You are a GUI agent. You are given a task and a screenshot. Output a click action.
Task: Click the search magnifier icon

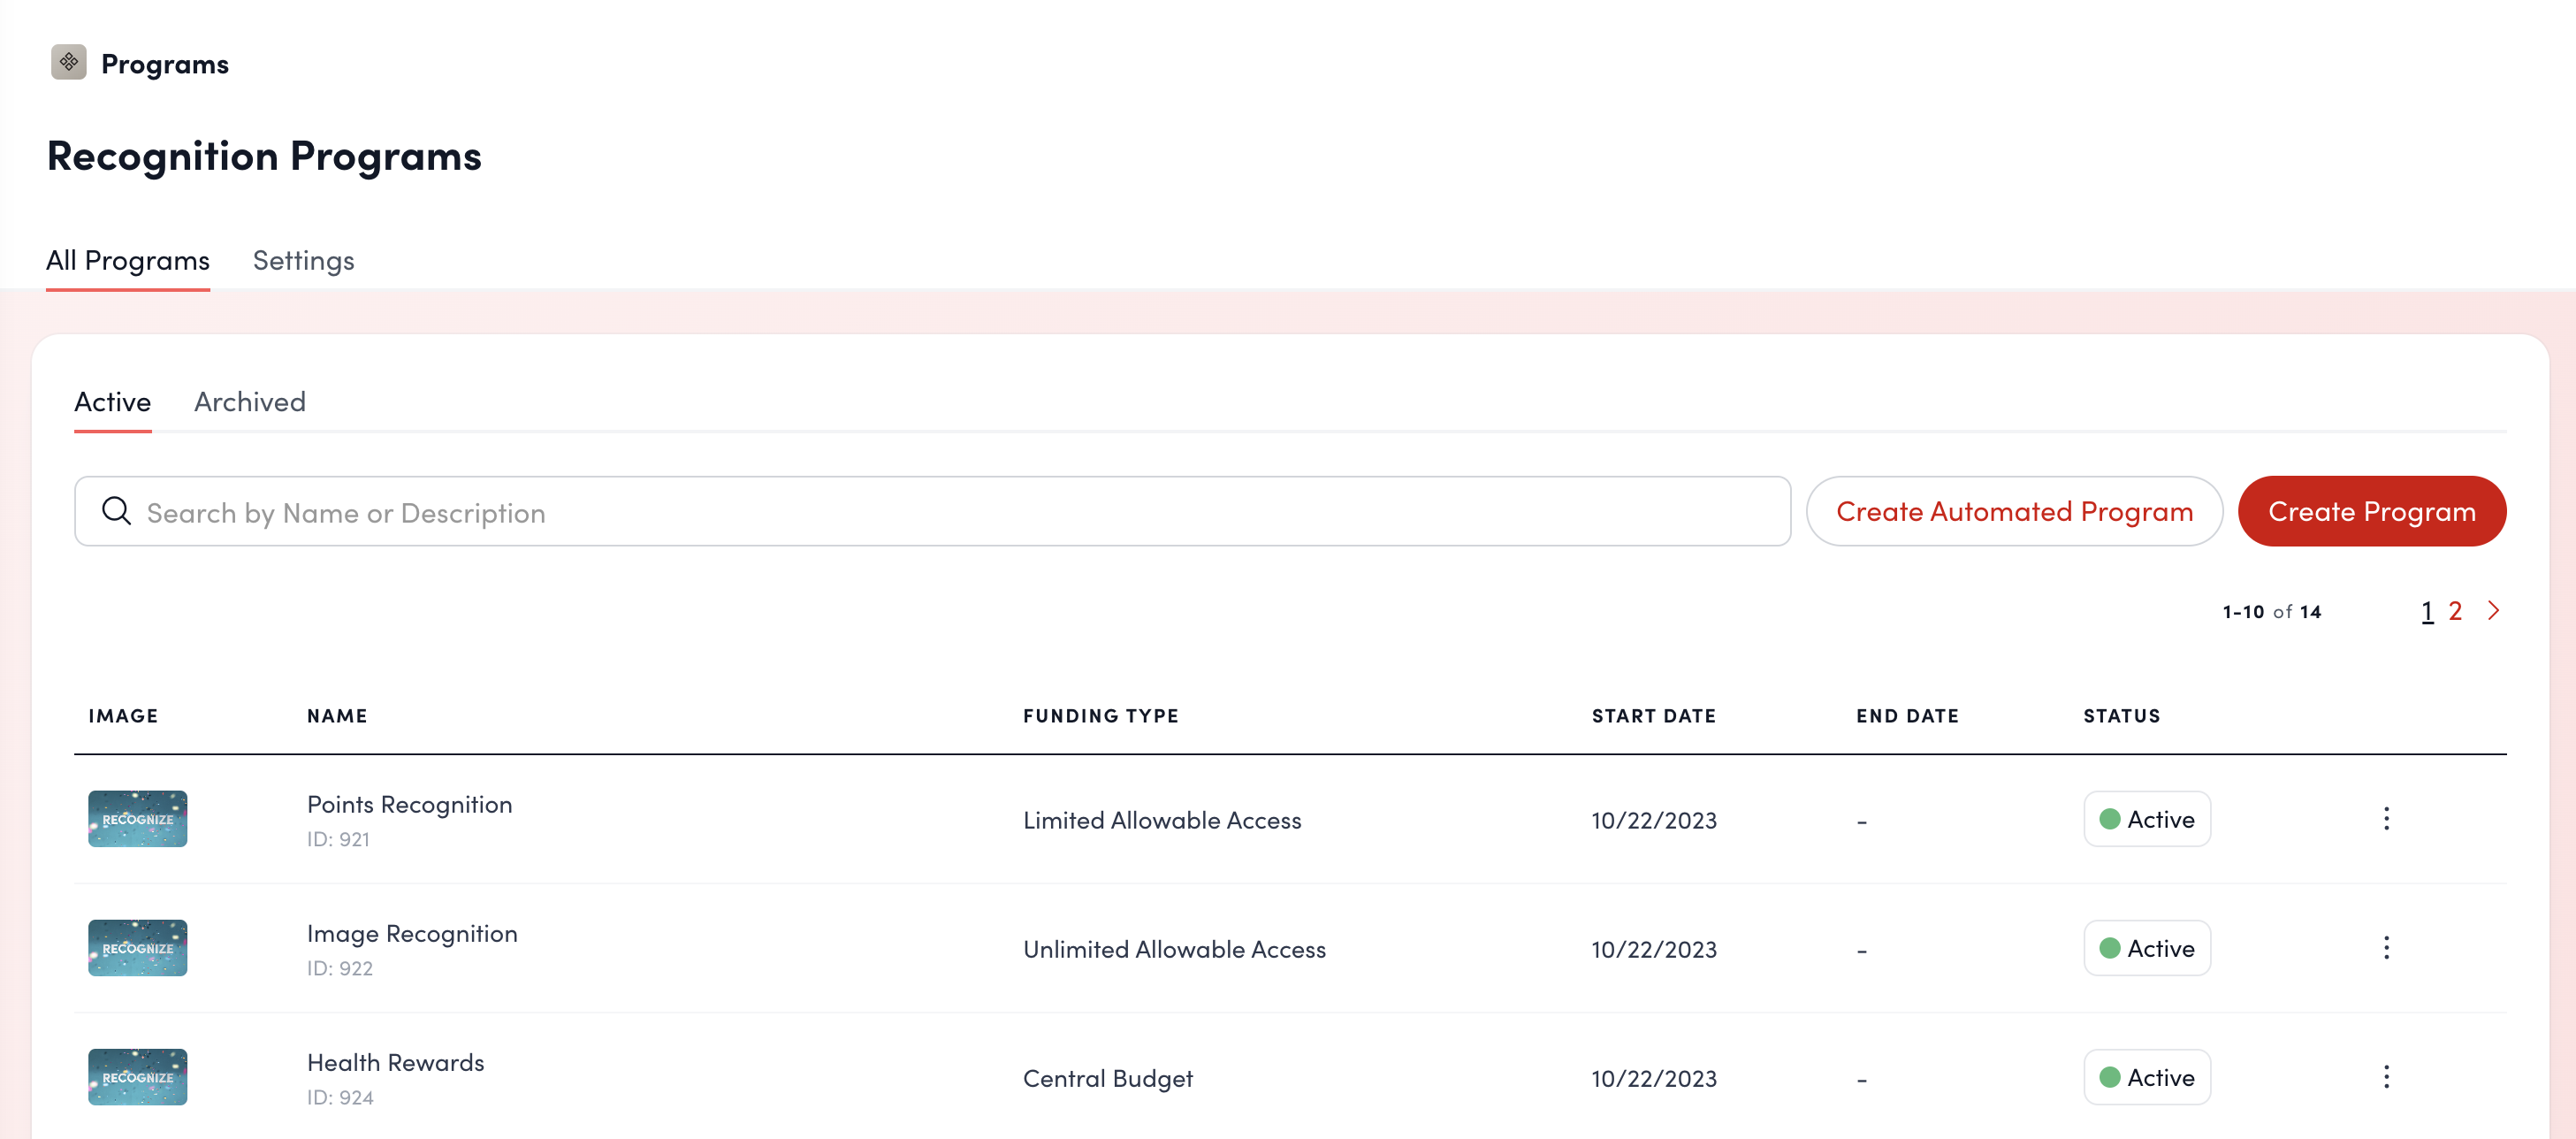pyautogui.click(x=116, y=511)
